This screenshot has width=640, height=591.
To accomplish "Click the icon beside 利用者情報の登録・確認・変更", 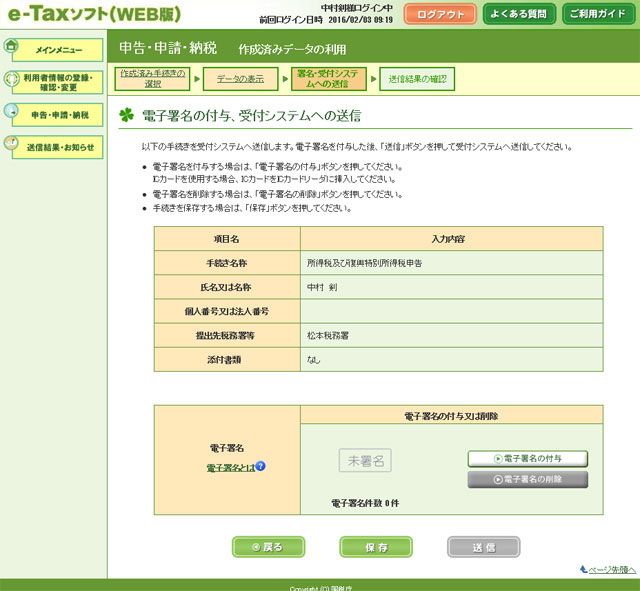I will (11, 79).
